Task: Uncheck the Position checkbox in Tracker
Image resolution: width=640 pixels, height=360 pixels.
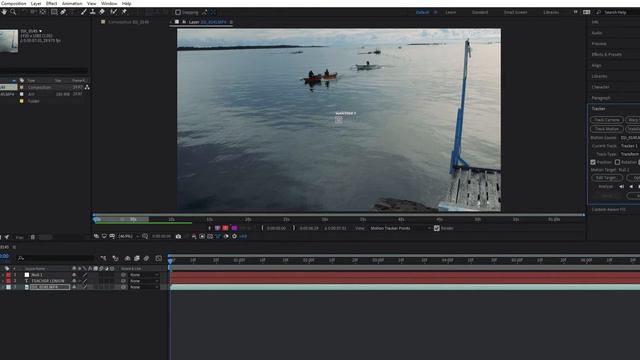Action: coord(593,162)
